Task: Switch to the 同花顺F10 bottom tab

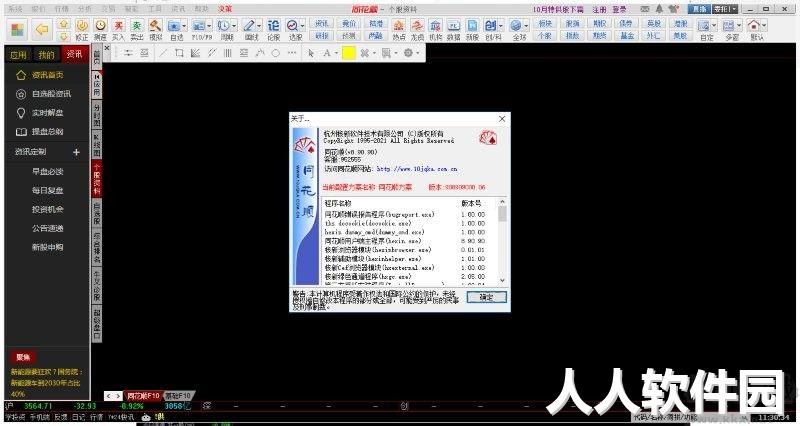Action: [143, 395]
